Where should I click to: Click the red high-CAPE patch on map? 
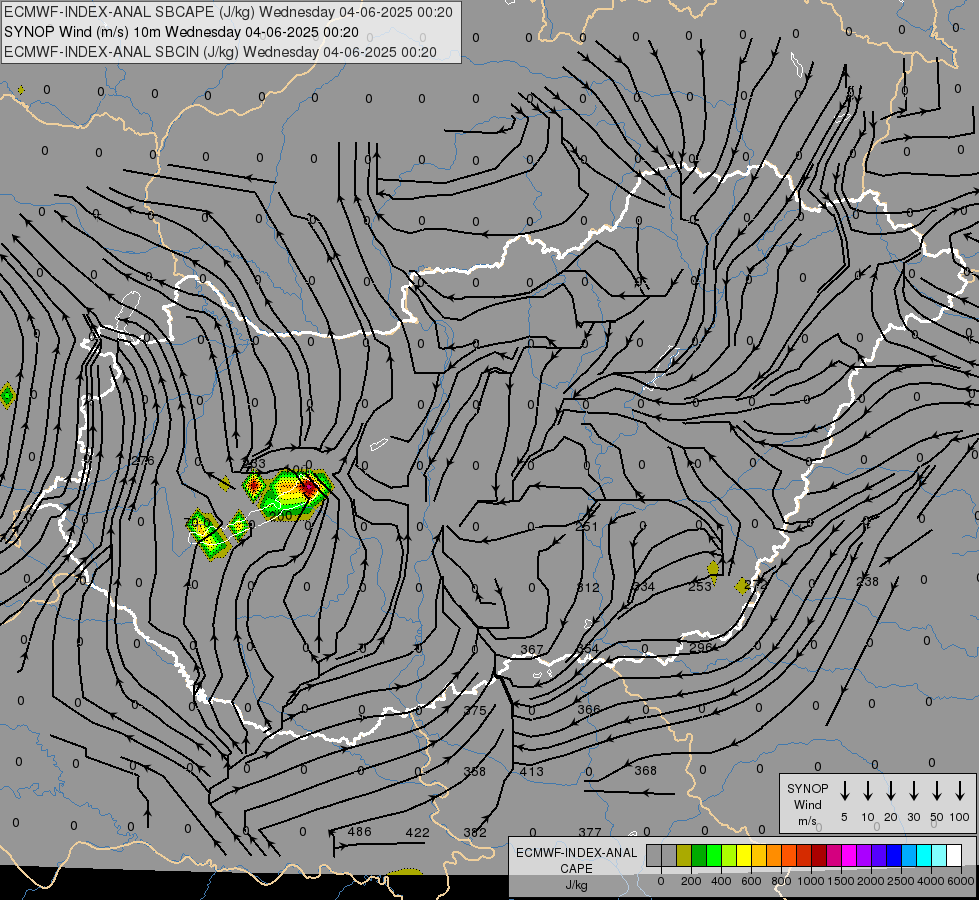coord(307,487)
